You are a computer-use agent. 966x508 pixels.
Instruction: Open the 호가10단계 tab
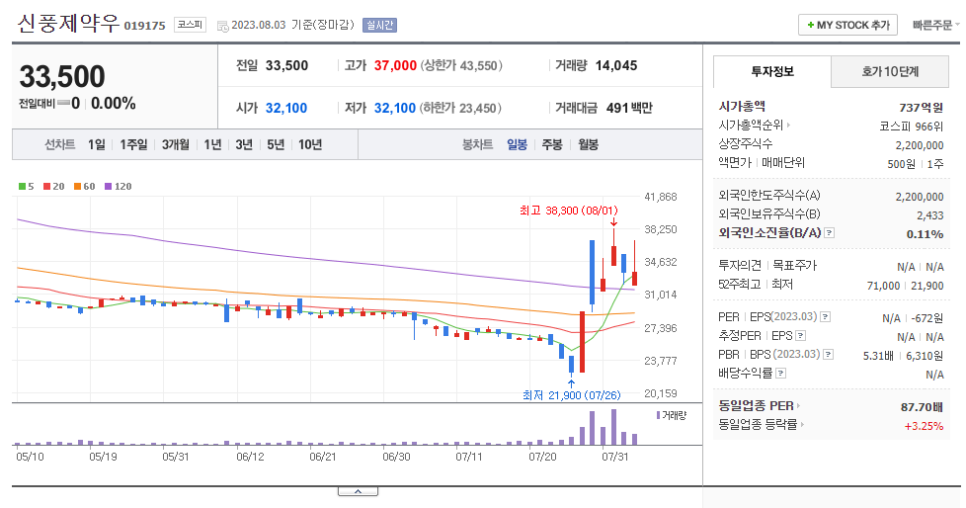(x=890, y=71)
